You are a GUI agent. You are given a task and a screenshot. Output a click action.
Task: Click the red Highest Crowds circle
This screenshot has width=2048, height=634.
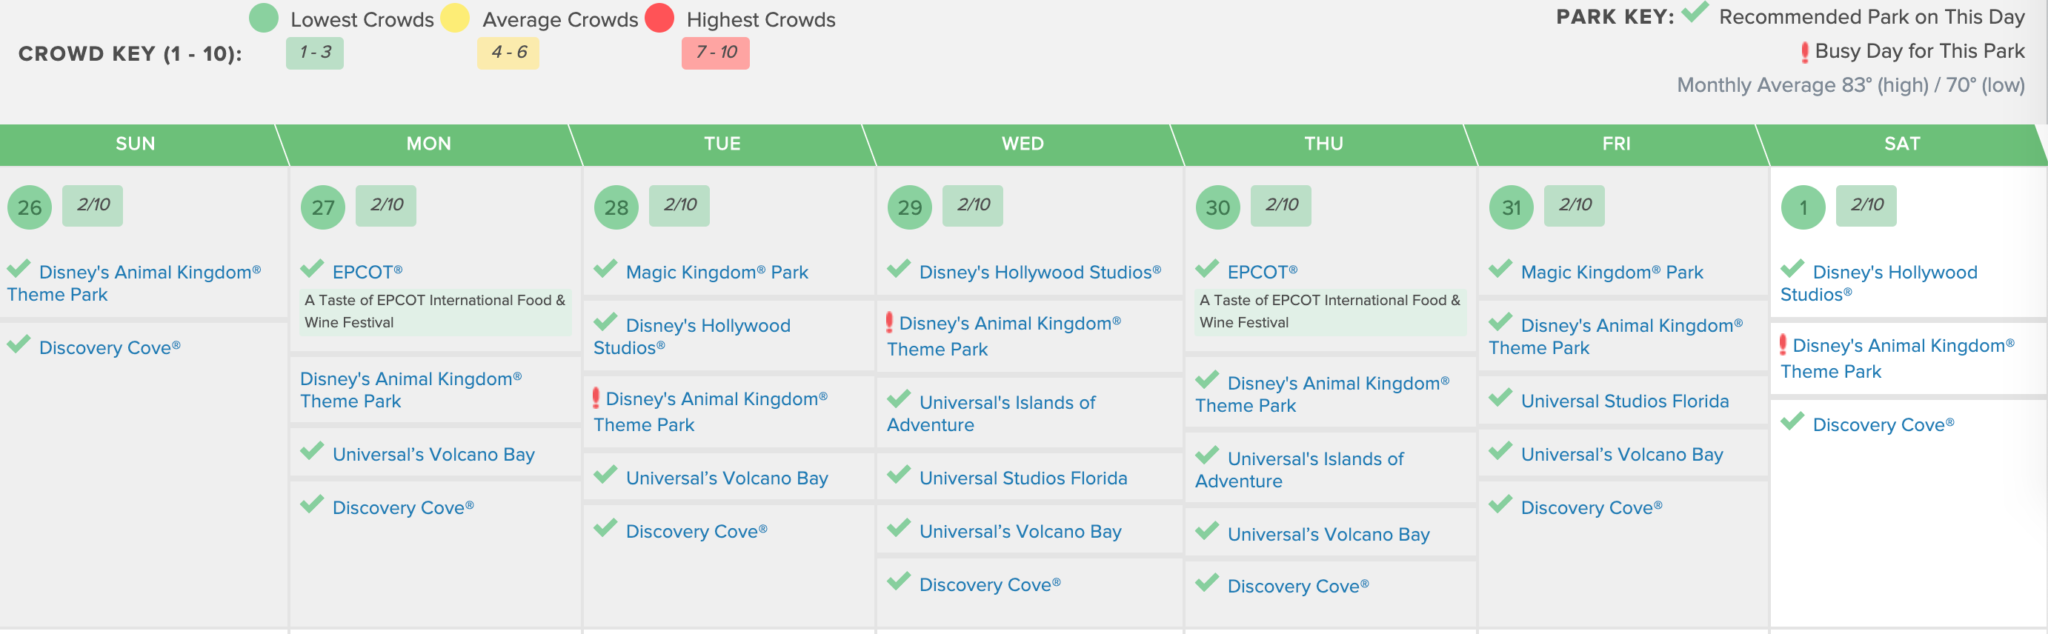[660, 18]
